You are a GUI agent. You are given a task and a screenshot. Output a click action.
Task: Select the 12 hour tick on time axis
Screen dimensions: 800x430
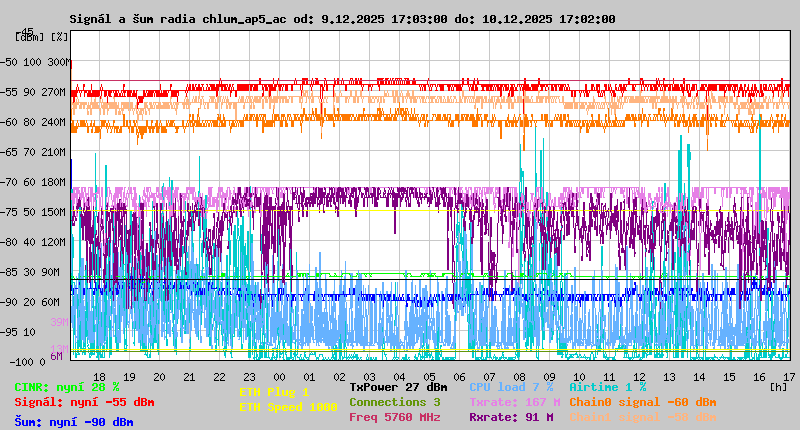click(640, 376)
